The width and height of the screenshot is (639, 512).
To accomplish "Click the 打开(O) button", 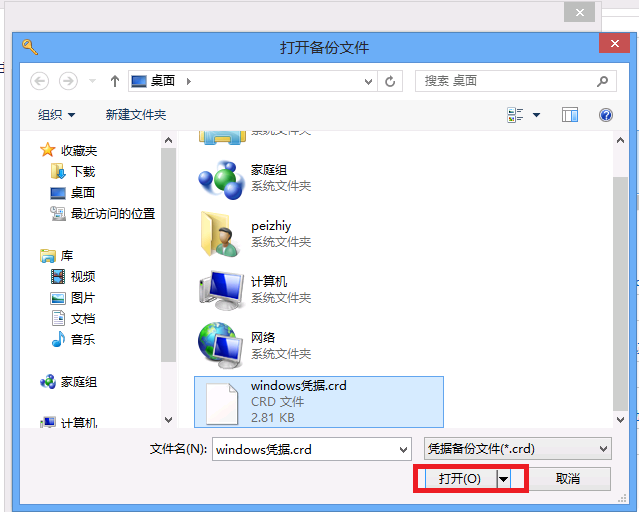I will [x=460, y=479].
